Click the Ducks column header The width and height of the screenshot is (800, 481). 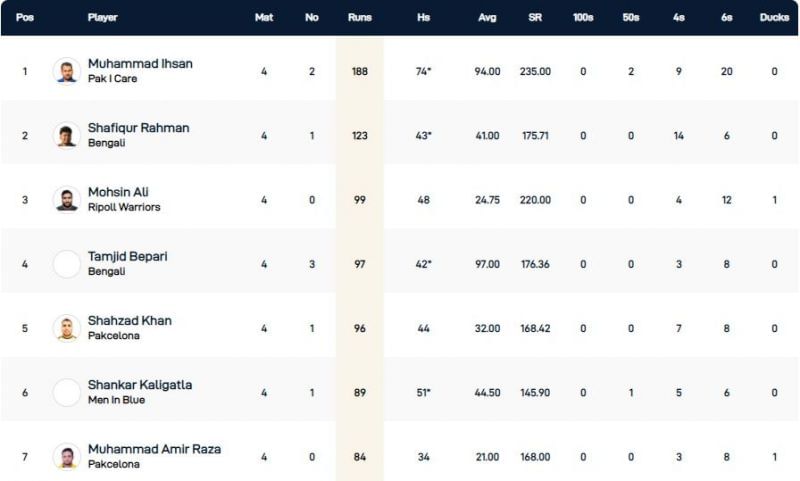tap(774, 18)
